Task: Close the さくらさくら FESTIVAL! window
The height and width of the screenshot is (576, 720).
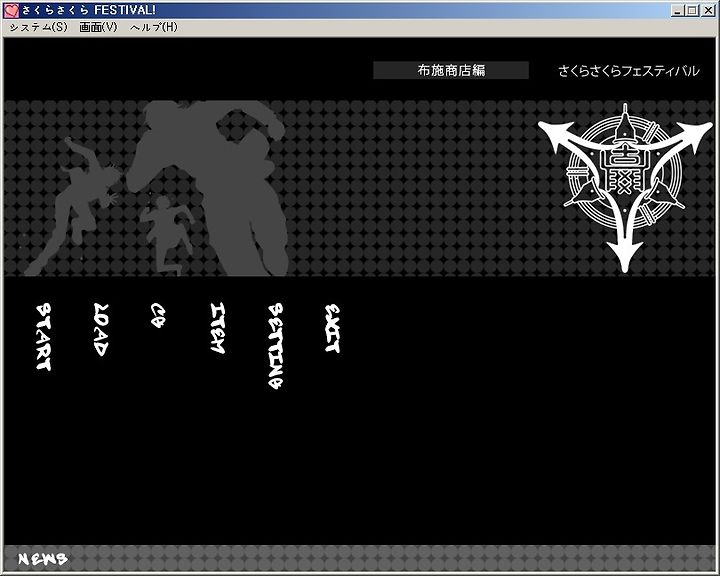Action: click(709, 10)
